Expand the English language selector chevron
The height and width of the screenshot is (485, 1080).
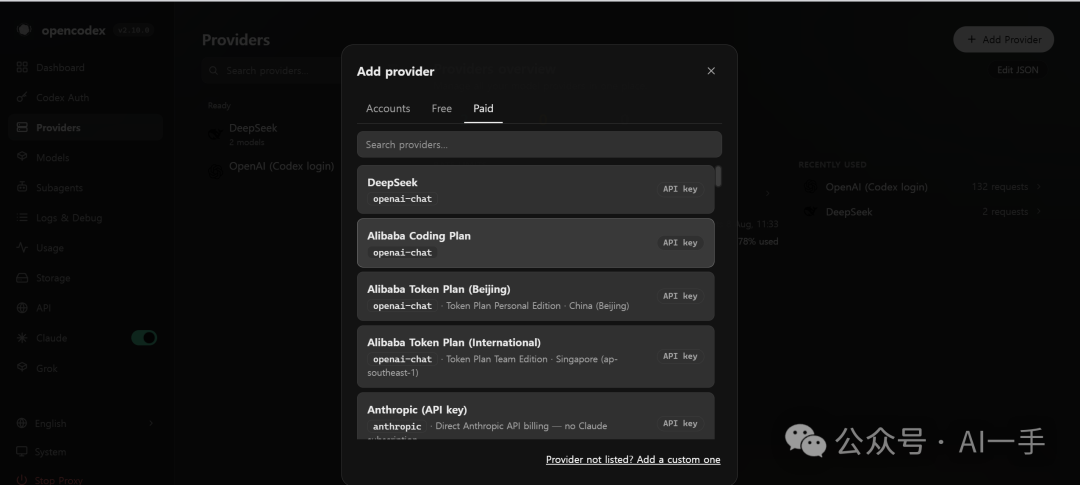click(x=151, y=423)
